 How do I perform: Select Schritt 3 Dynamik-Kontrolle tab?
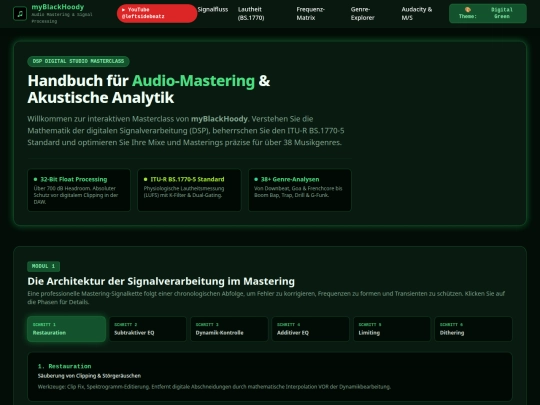point(229,329)
